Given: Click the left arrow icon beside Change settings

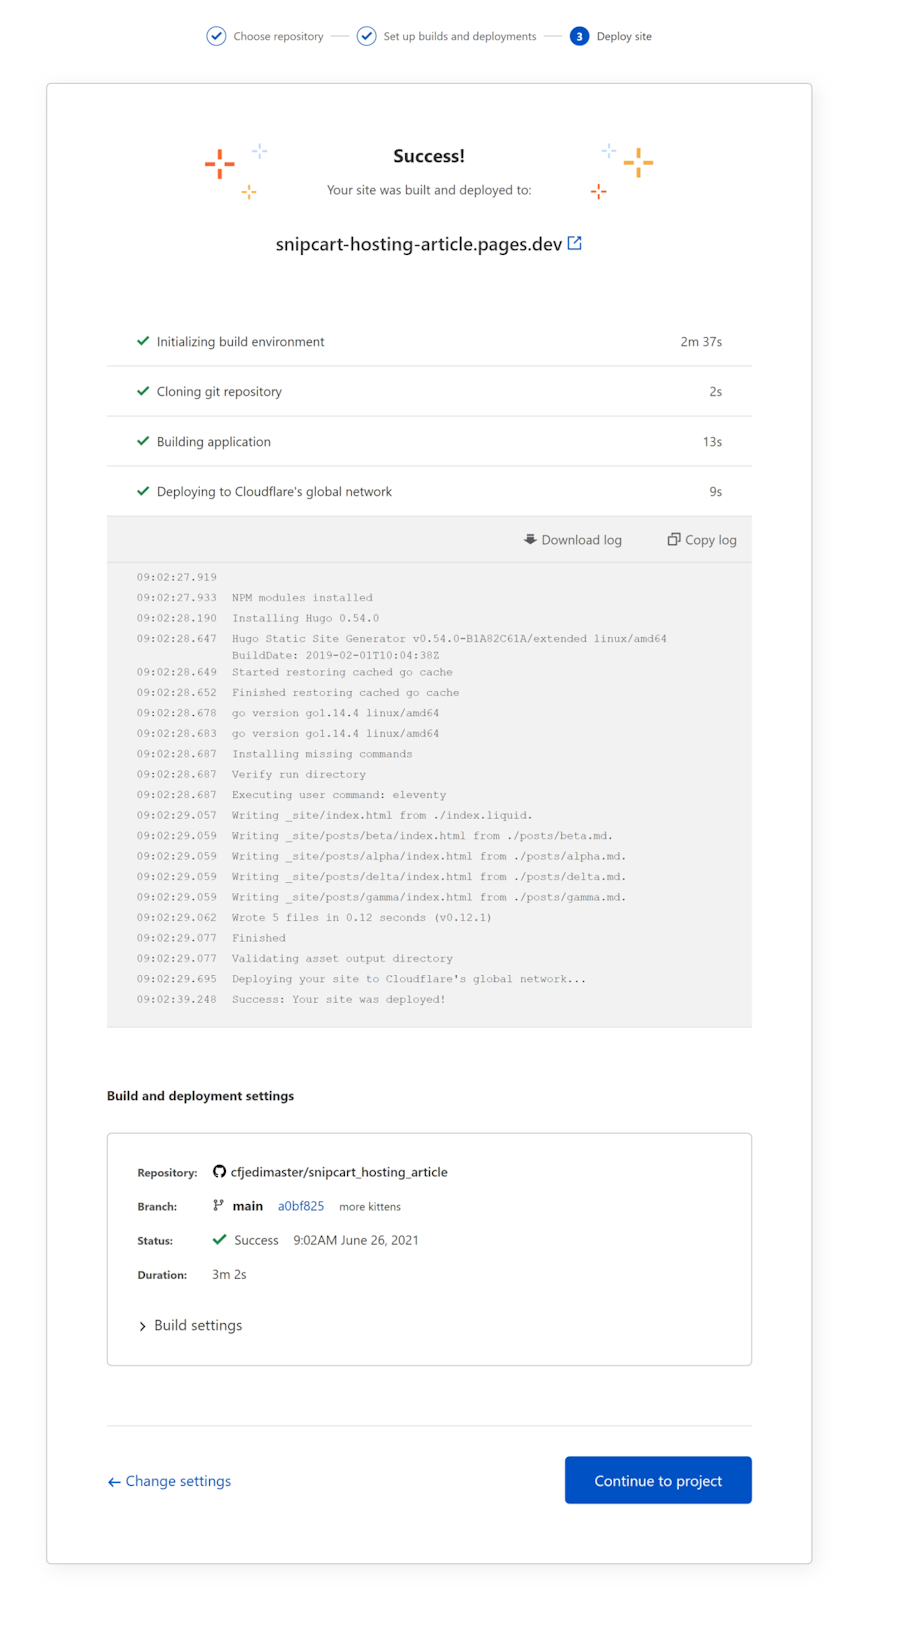Looking at the screenshot, I should pos(114,1482).
